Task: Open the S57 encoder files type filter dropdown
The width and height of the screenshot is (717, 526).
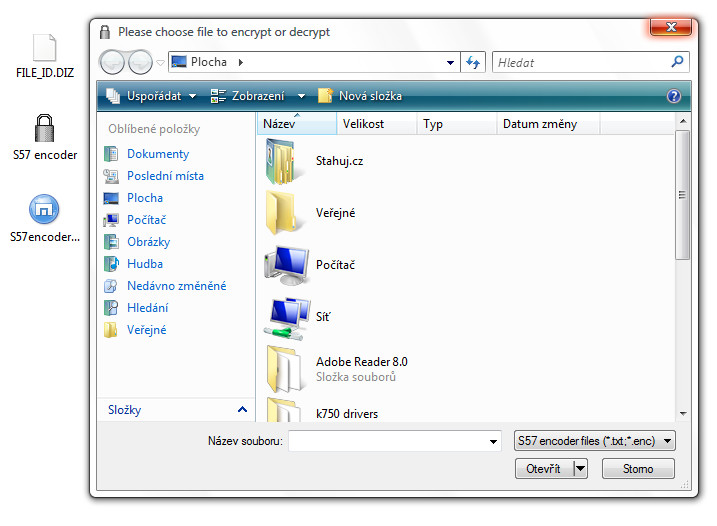Action: point(594,441)
